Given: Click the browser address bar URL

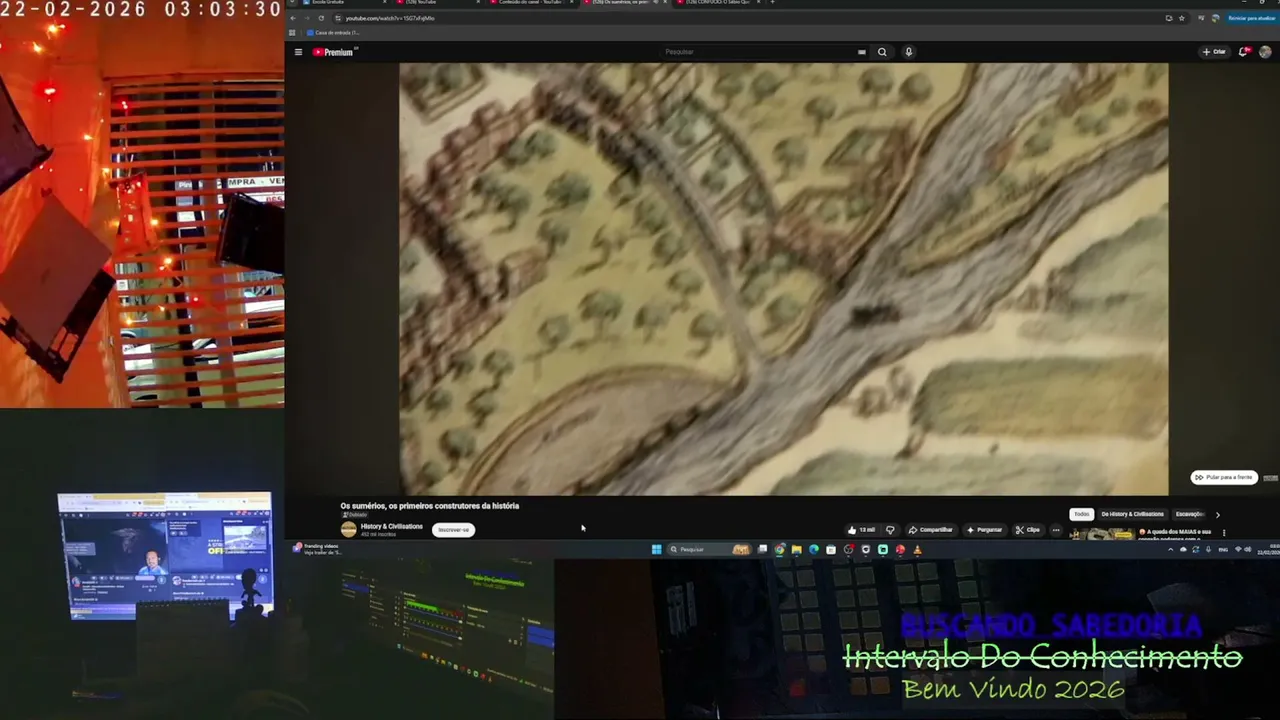Looking at the screenshot, I should 390,18.
